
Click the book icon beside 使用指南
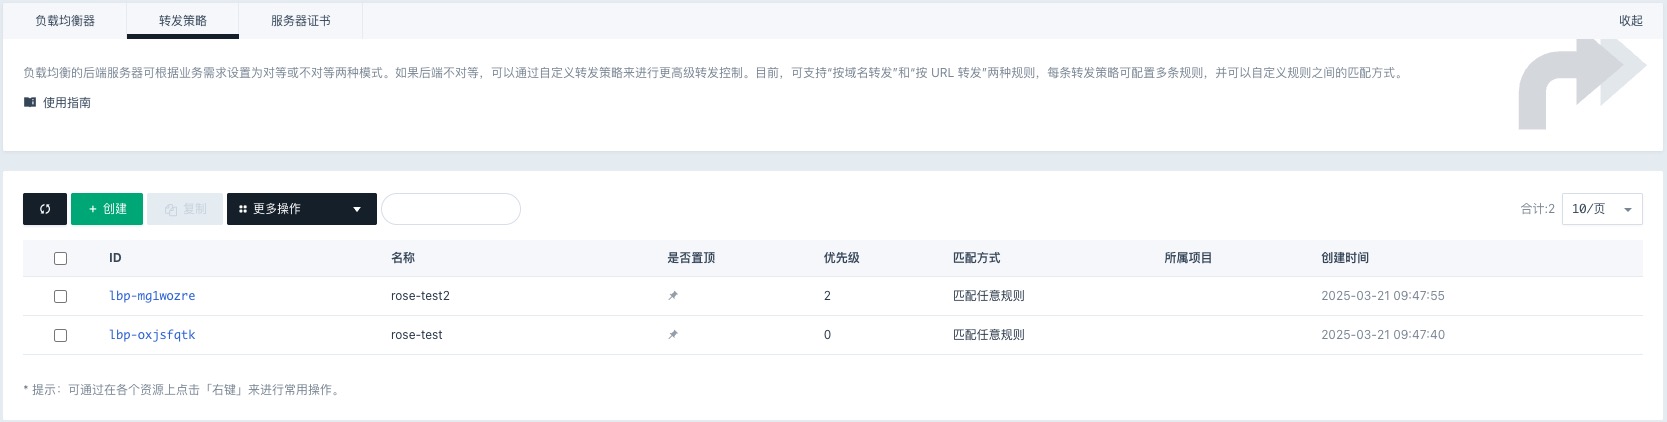(30, 102)
